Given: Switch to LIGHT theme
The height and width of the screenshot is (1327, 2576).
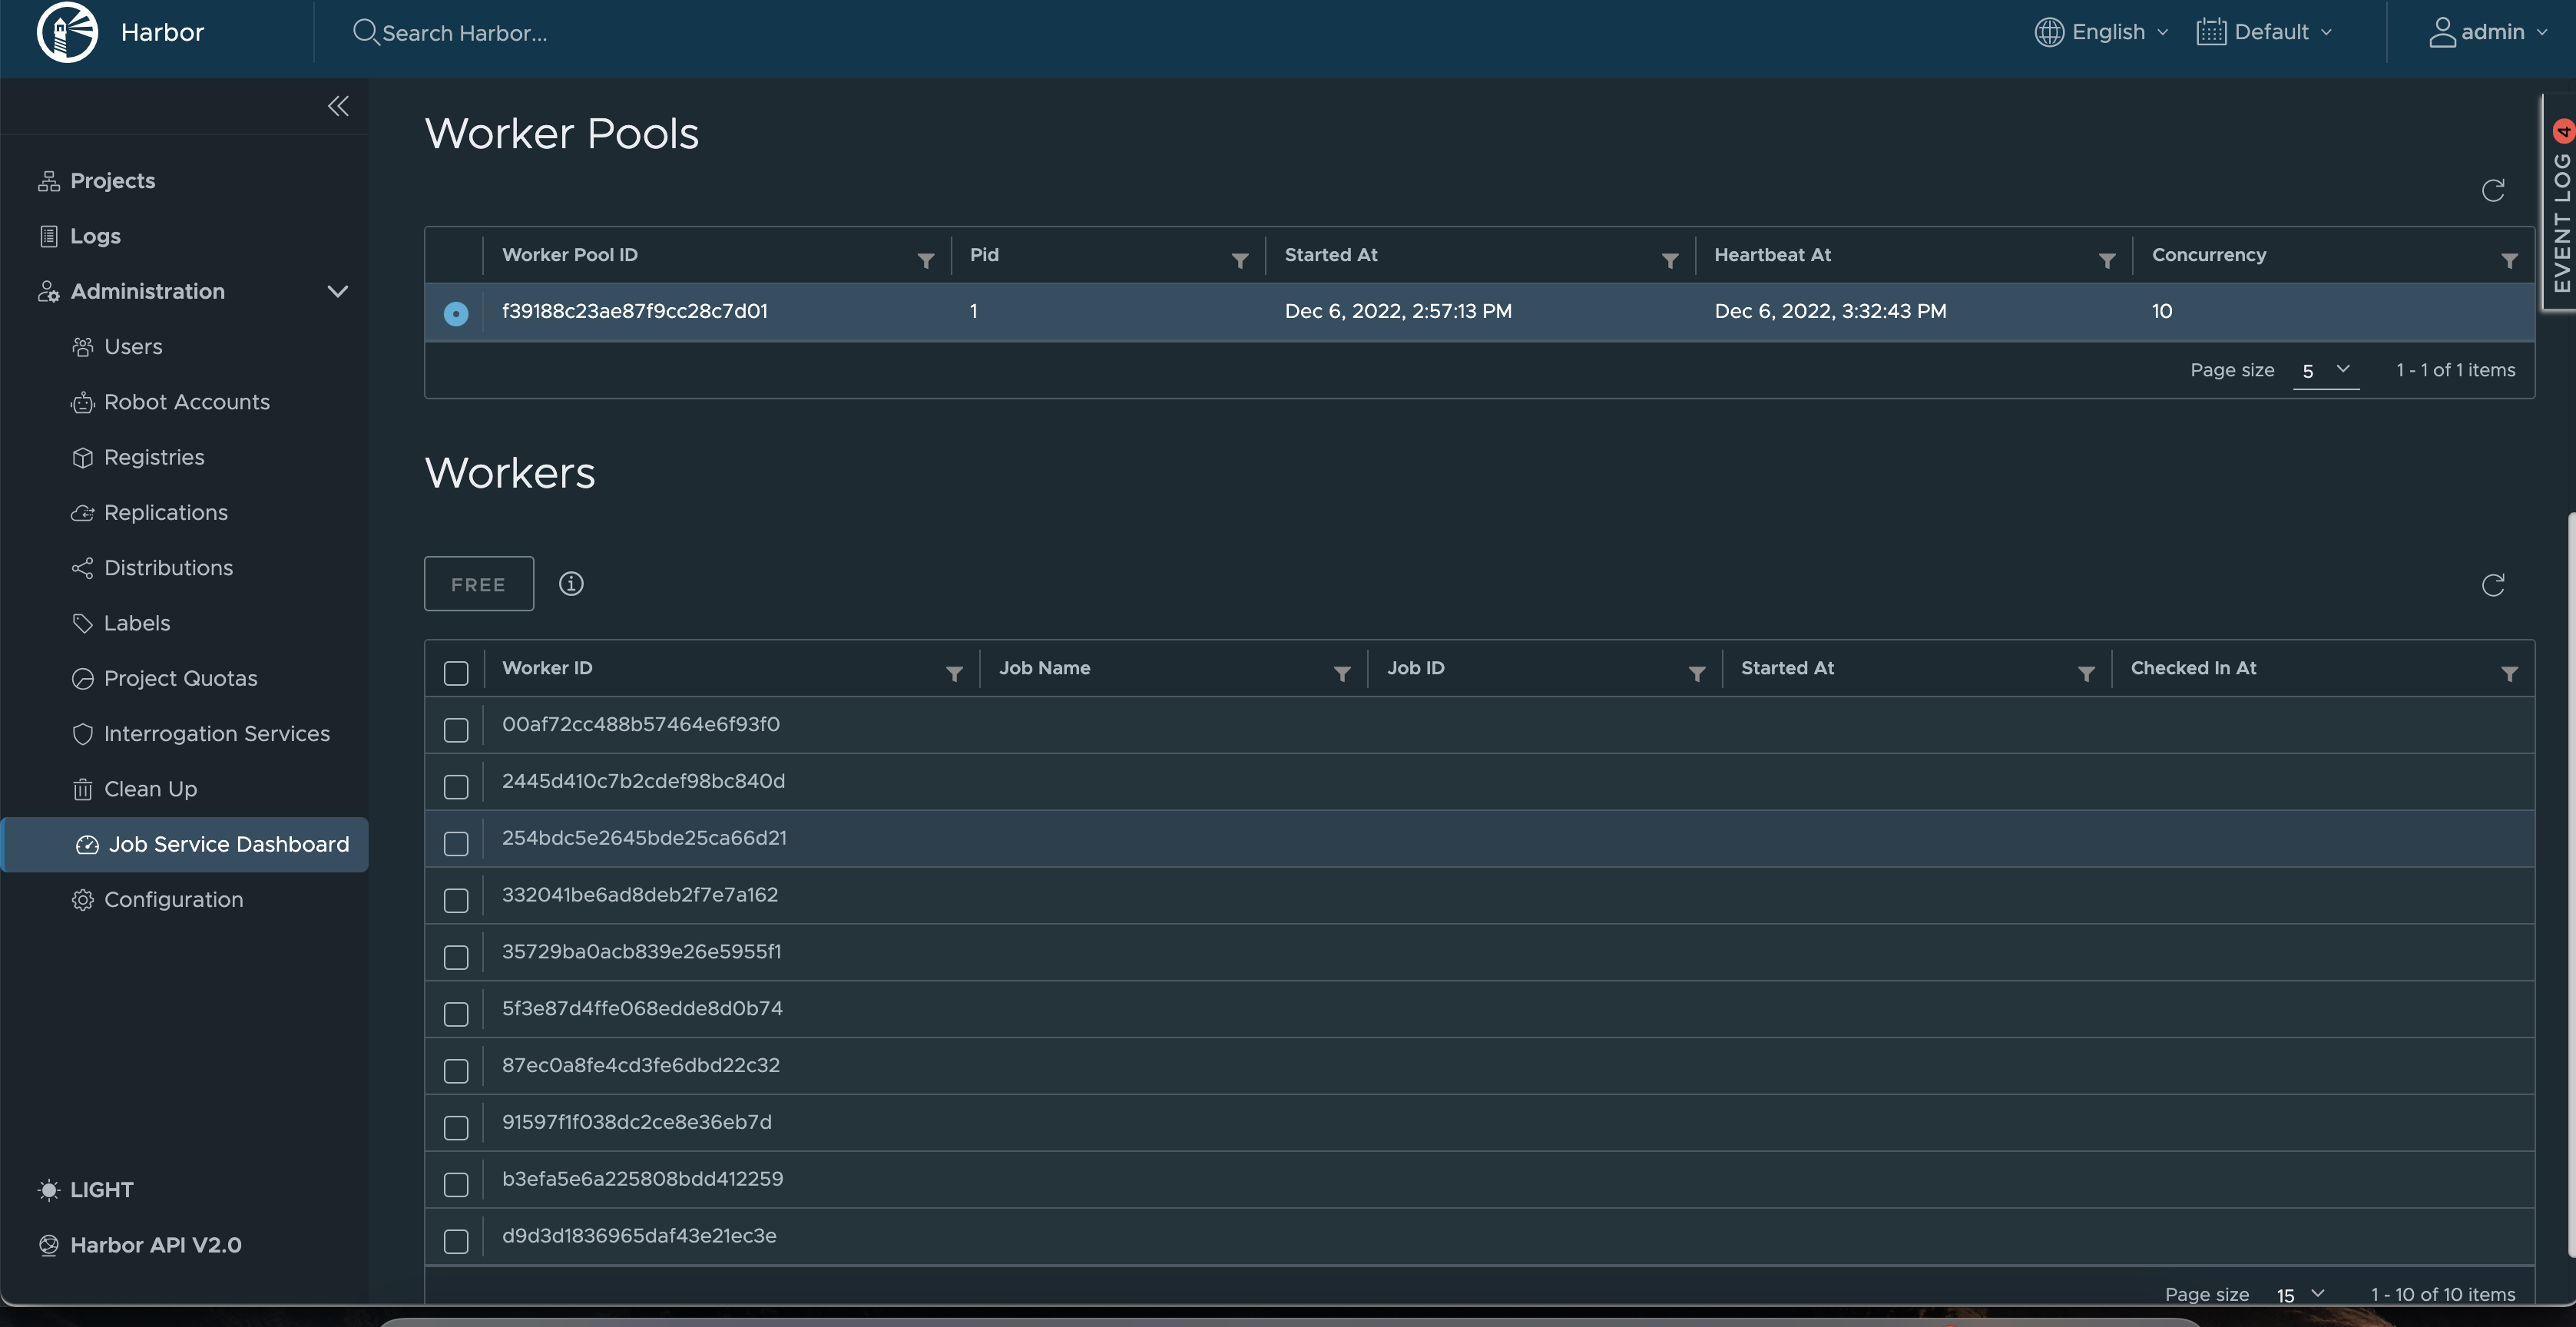Looking at the screenshot, I should tap(85, 1190).
